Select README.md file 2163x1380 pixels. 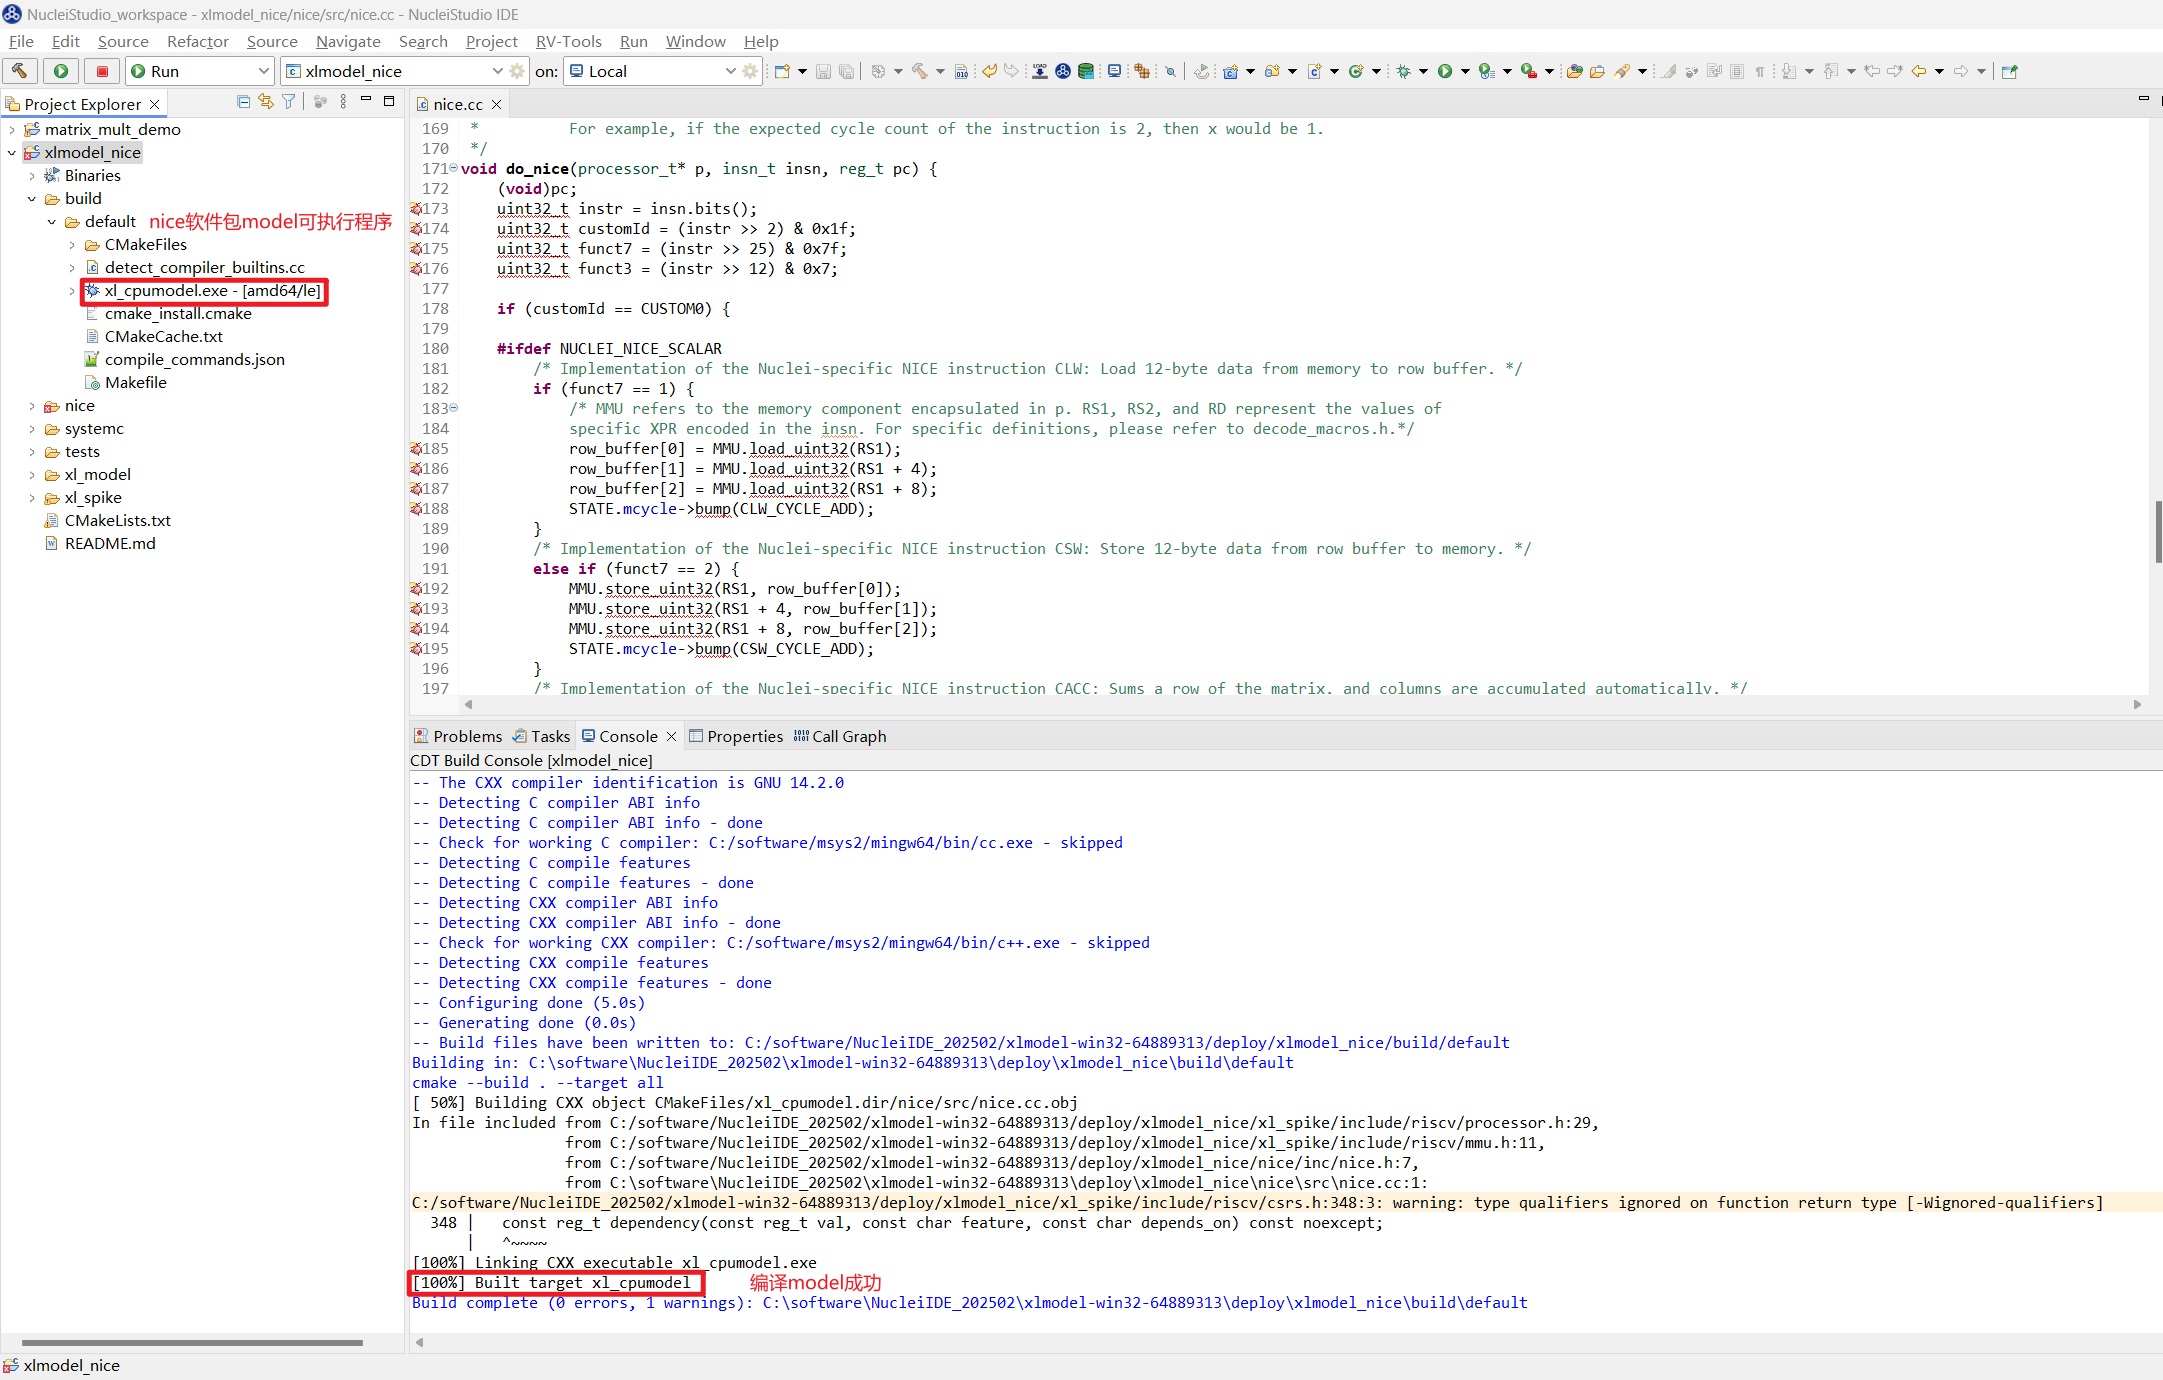(x=110, y=544)
